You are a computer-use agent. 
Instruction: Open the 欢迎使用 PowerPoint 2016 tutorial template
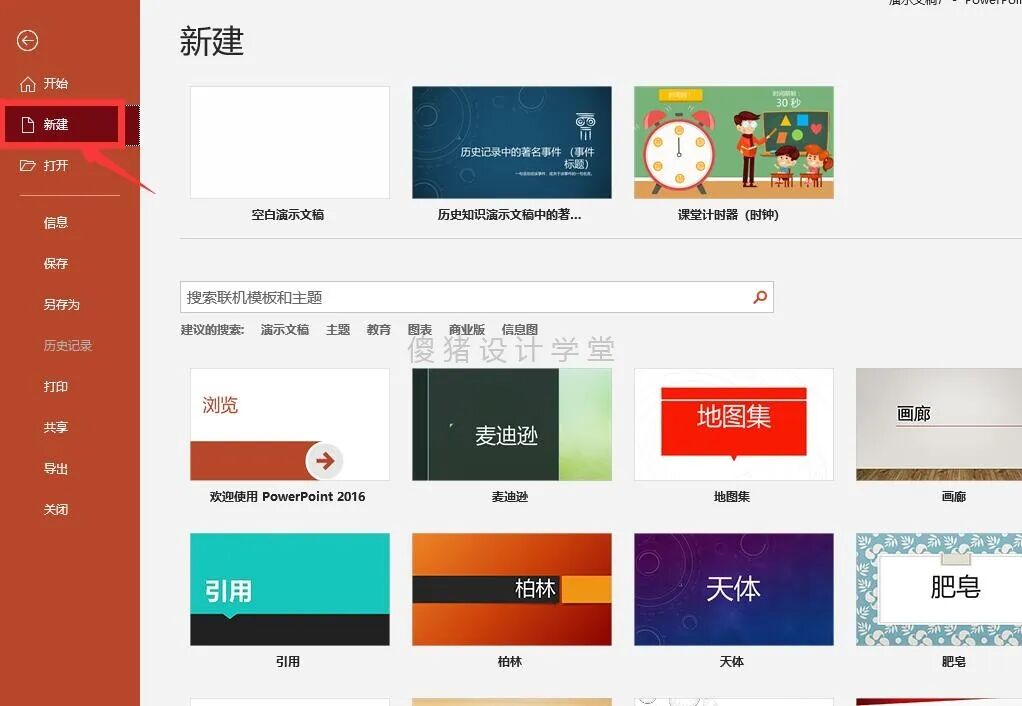pyautogui.click(x=289, y=423)
